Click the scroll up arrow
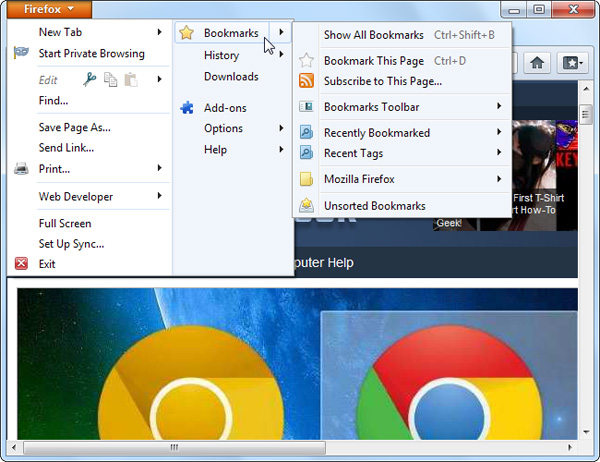The width and height of the screenshot is (600, 462). 586,89
